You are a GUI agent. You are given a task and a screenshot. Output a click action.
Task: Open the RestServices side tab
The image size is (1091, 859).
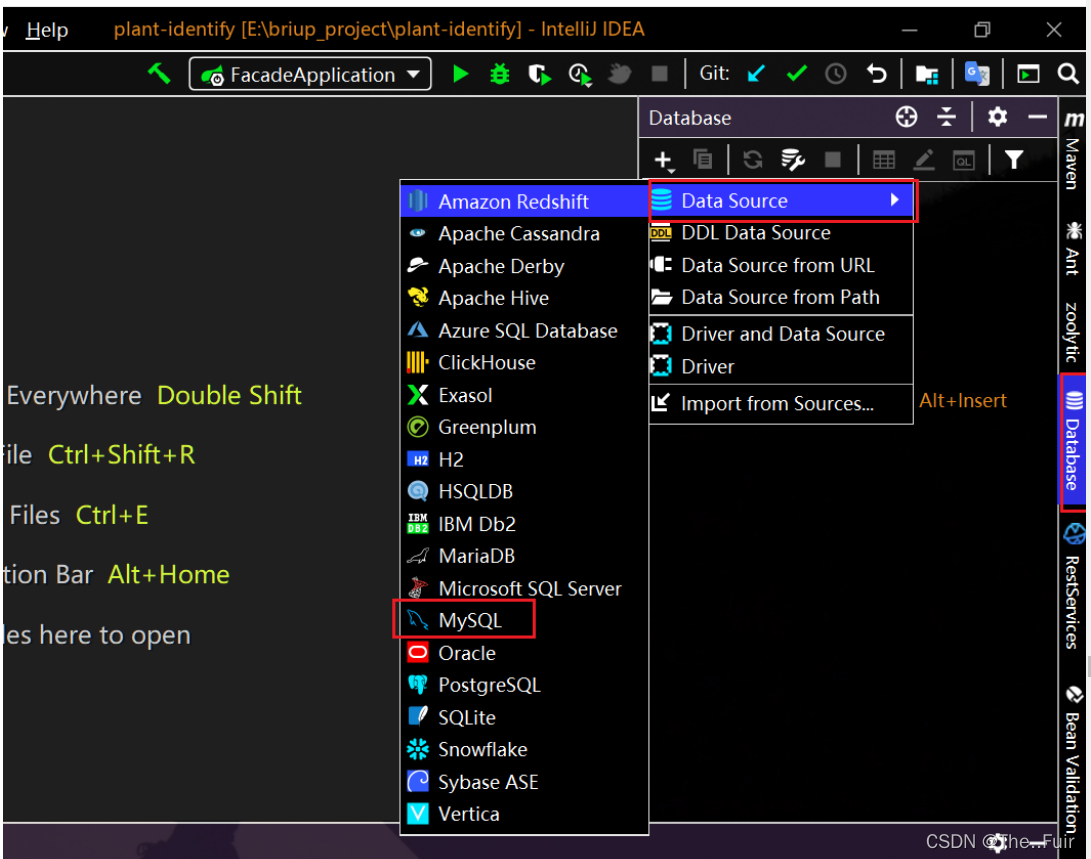(1073, 586)
